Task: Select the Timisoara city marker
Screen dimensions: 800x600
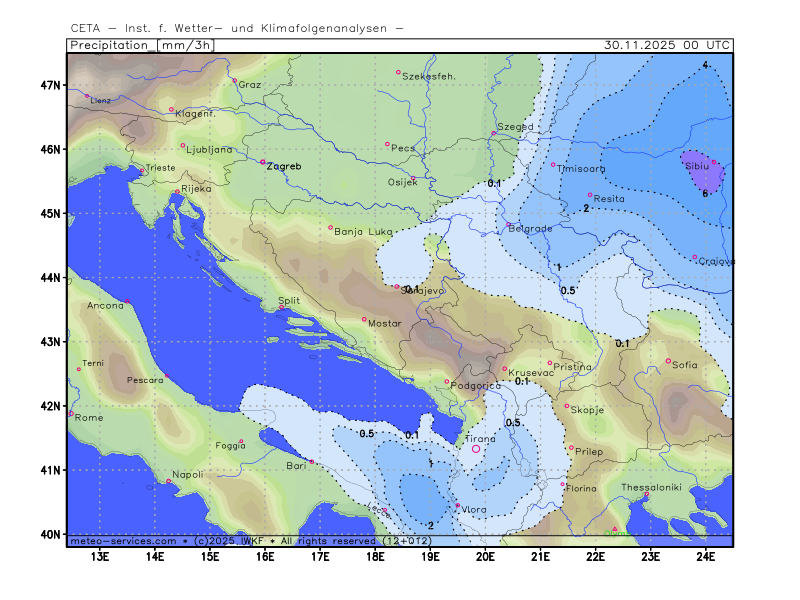Action: click(x=553, y=165)
